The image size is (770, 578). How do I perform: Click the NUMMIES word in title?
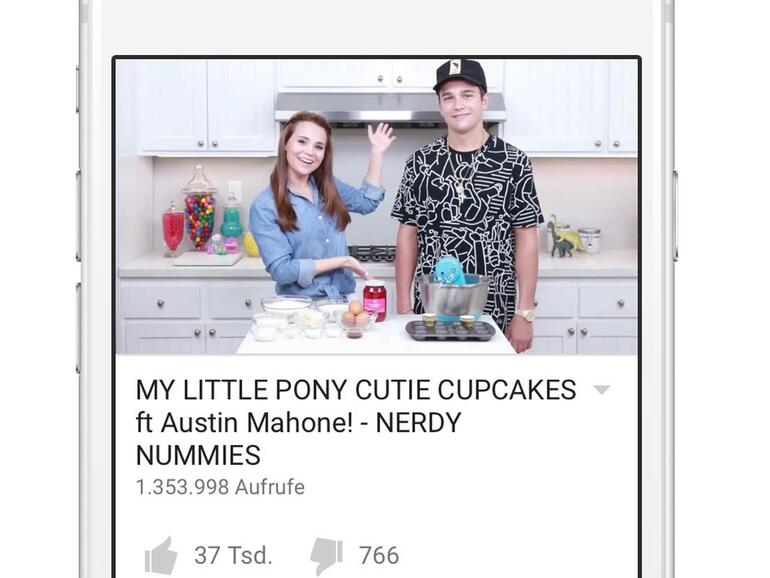tap(198, 455)
